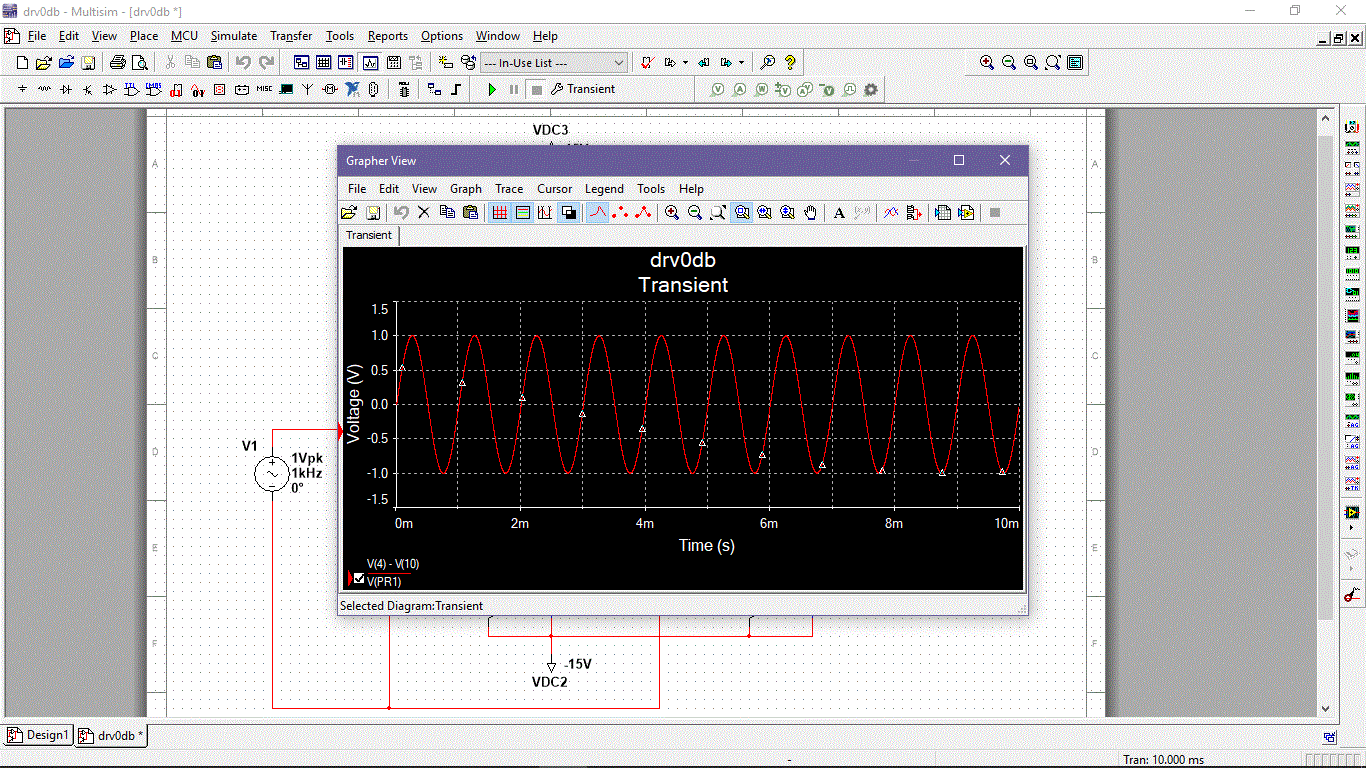Select the Transient tab in Grapher

[x=369, y=236]
